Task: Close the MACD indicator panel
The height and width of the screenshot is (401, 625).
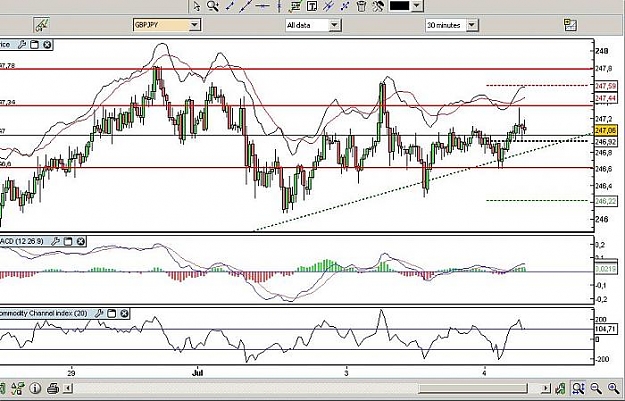Action: point(81,241)
